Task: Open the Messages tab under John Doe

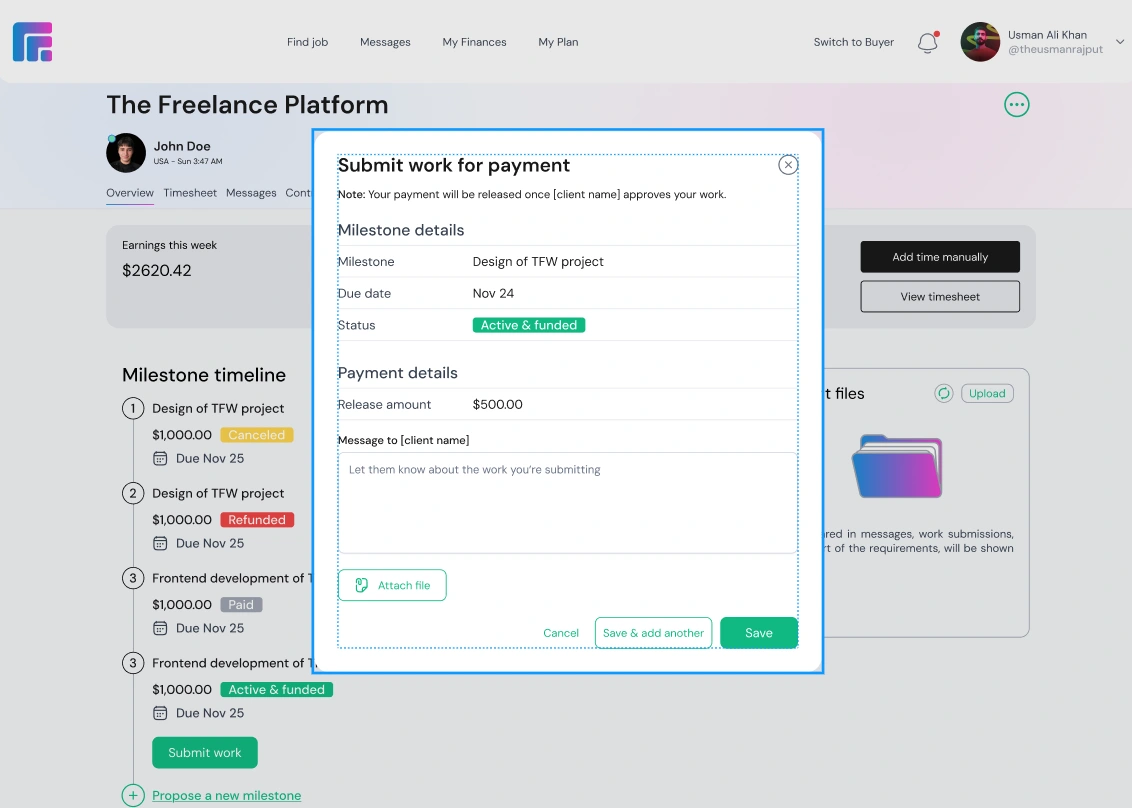Action: click(251, 193)
